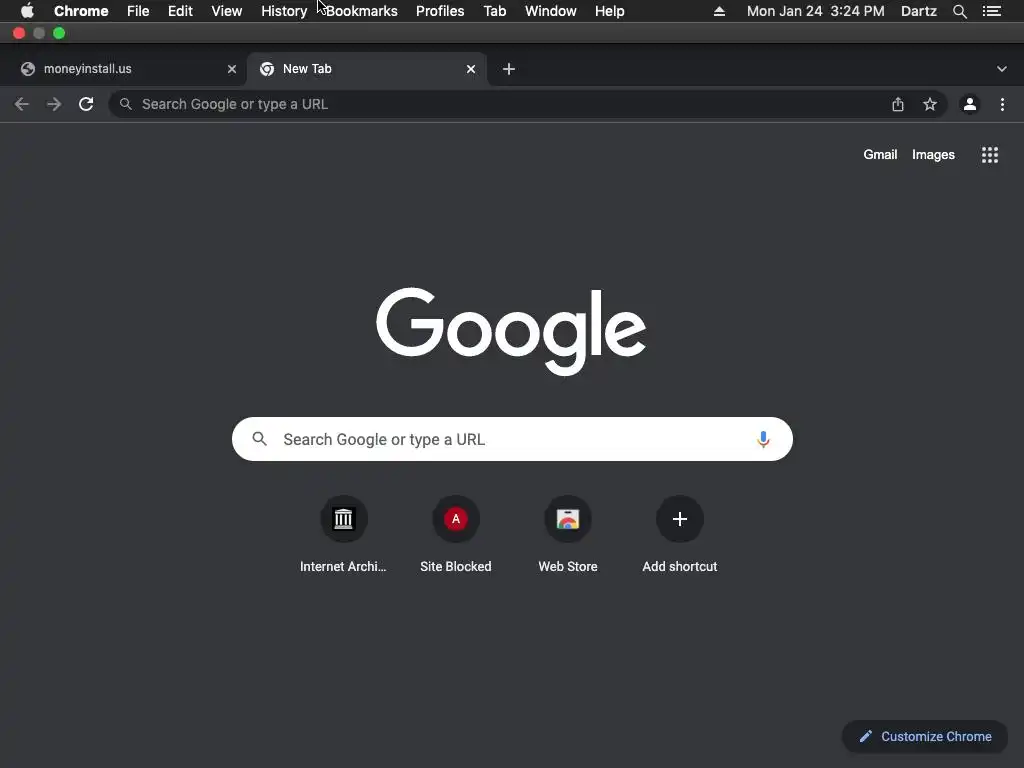Reload the current page
The image size is (1024, 768).
click(86, 104)
